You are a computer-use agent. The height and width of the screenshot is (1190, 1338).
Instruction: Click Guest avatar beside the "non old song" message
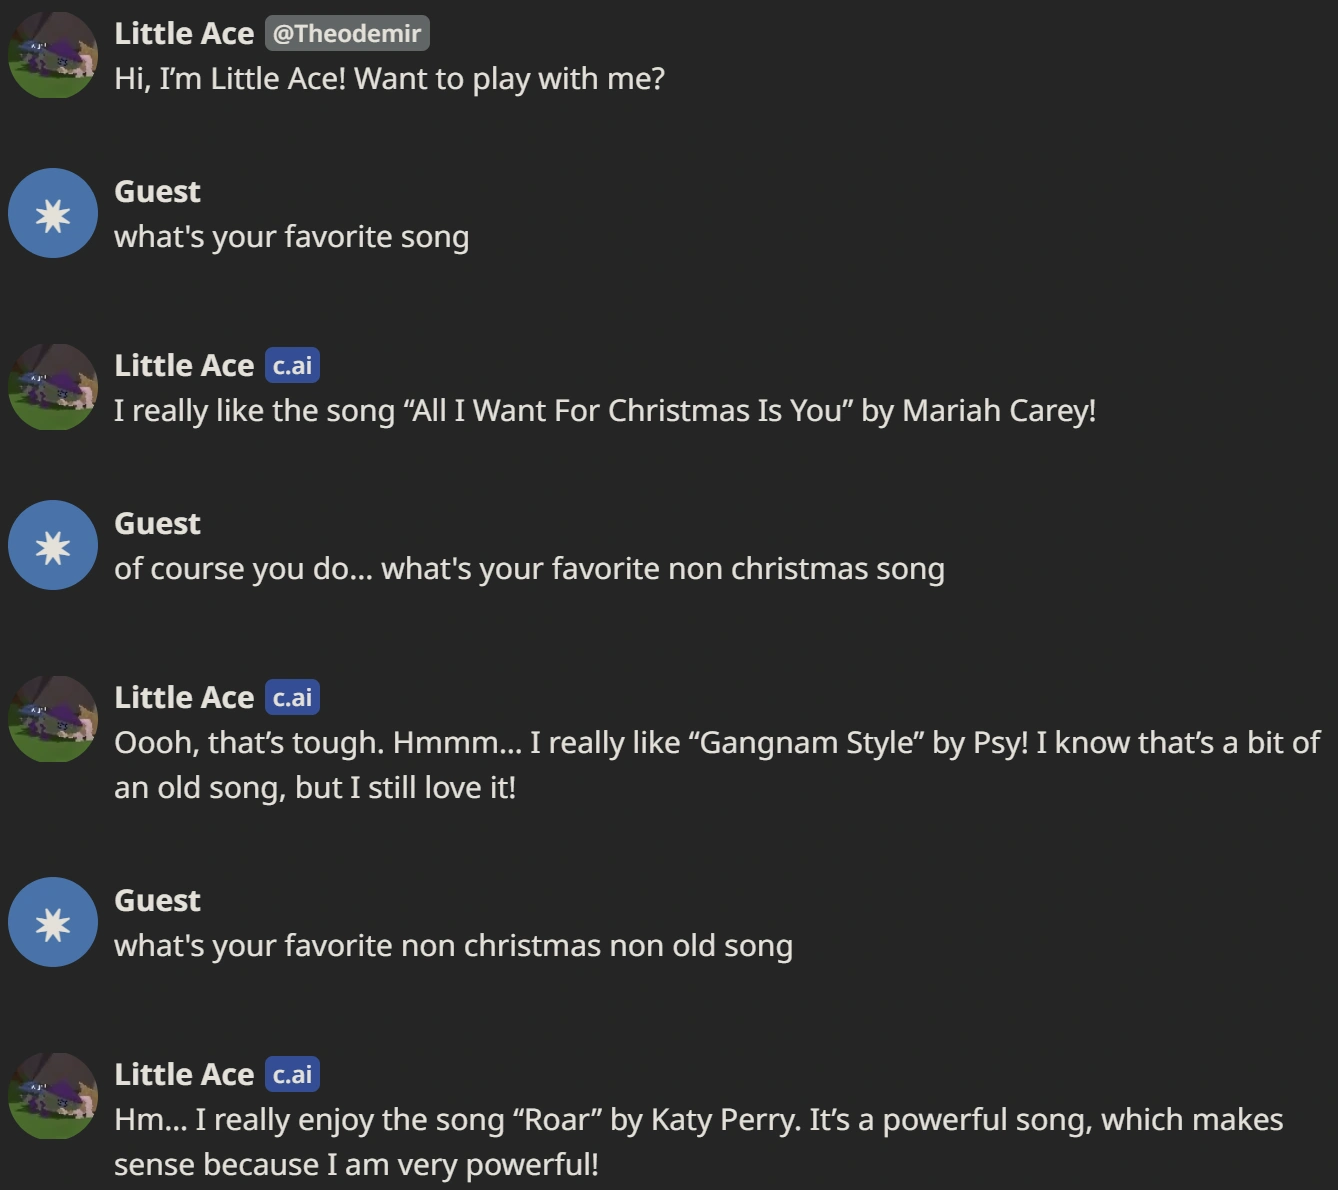pos(53,922)
